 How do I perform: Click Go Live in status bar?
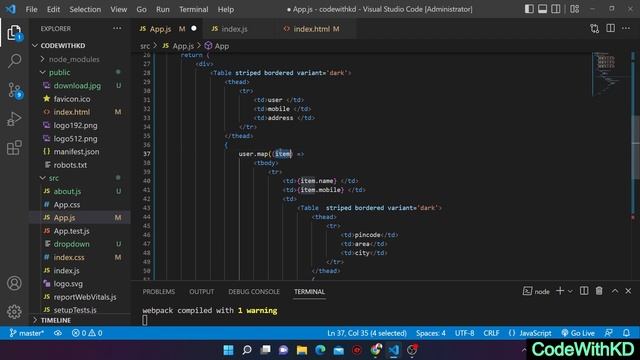click(578, 333)
